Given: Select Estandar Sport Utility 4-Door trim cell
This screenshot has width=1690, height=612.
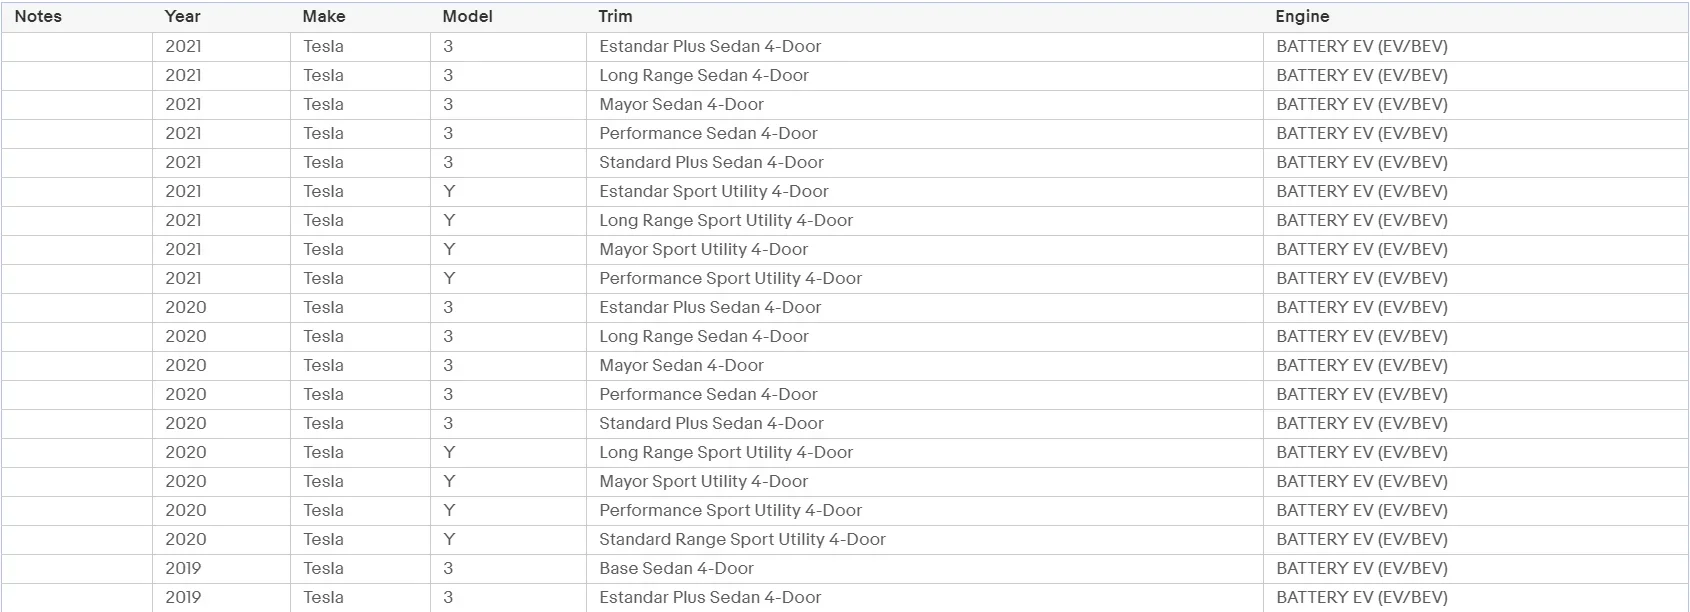Looking at the screenshot, I should pyautogui.click(x=713, y=191).
